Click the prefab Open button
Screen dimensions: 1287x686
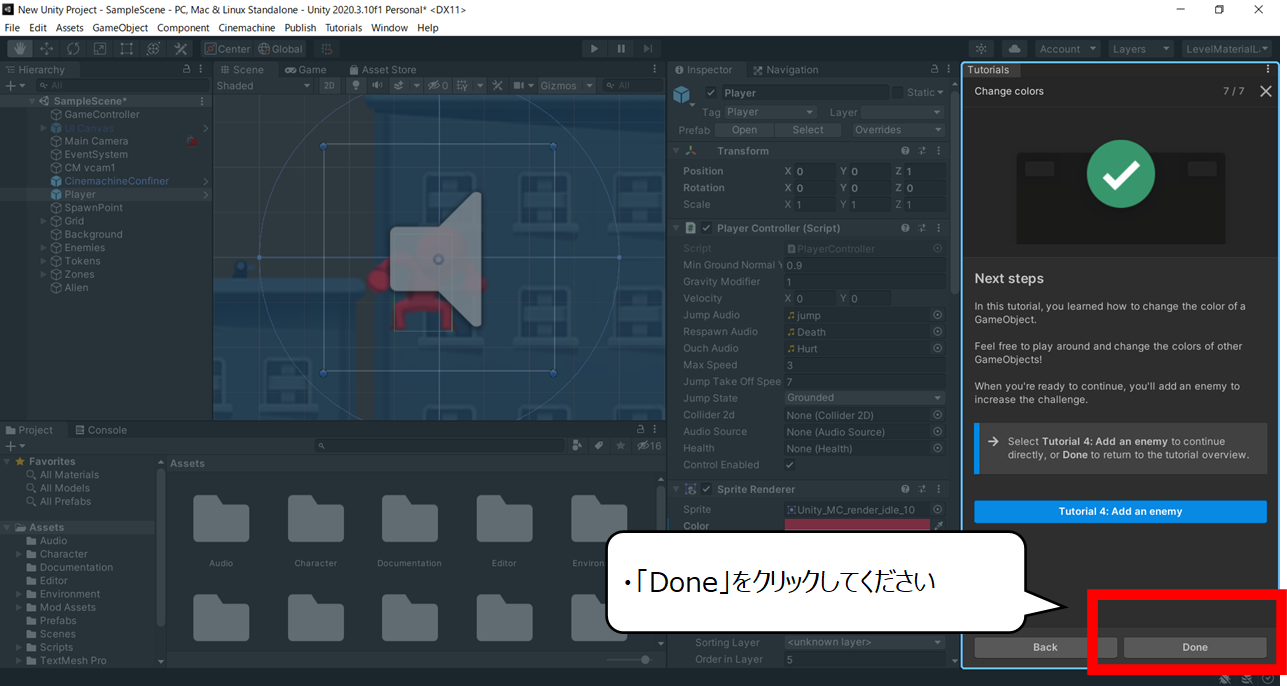[744, 130]
